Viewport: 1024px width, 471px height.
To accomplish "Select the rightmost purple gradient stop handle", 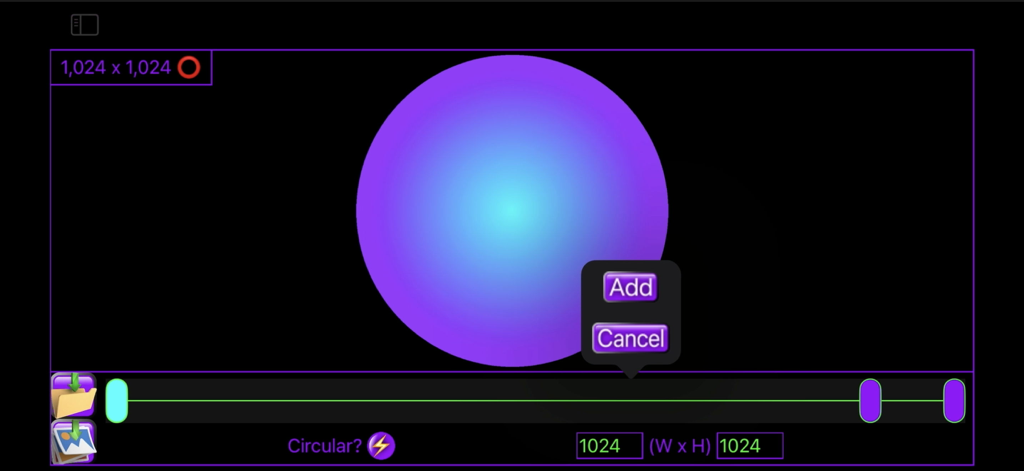I will coord(954,400).
